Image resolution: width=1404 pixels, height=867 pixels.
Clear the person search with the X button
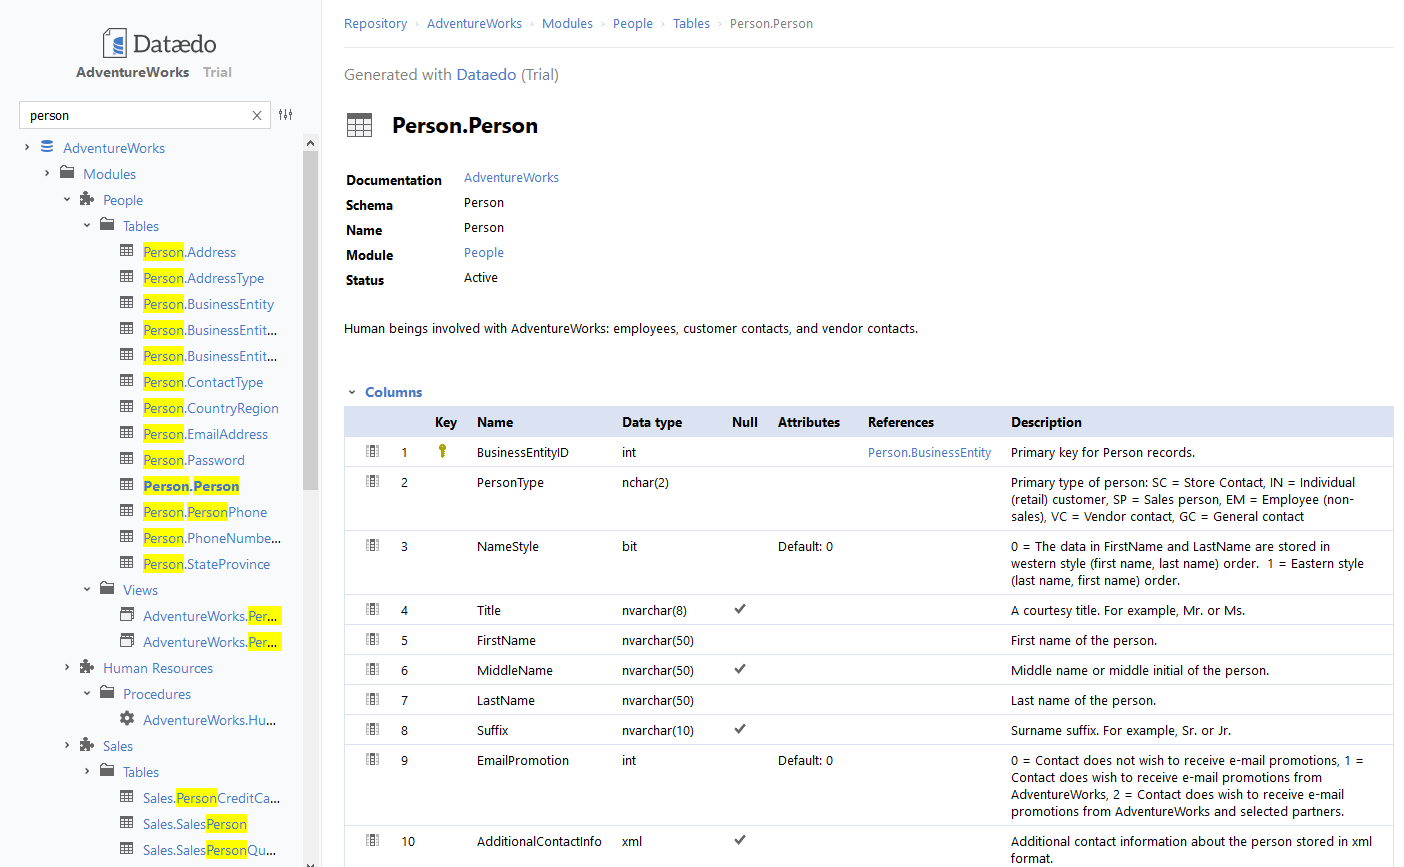(x=257, y=115)
